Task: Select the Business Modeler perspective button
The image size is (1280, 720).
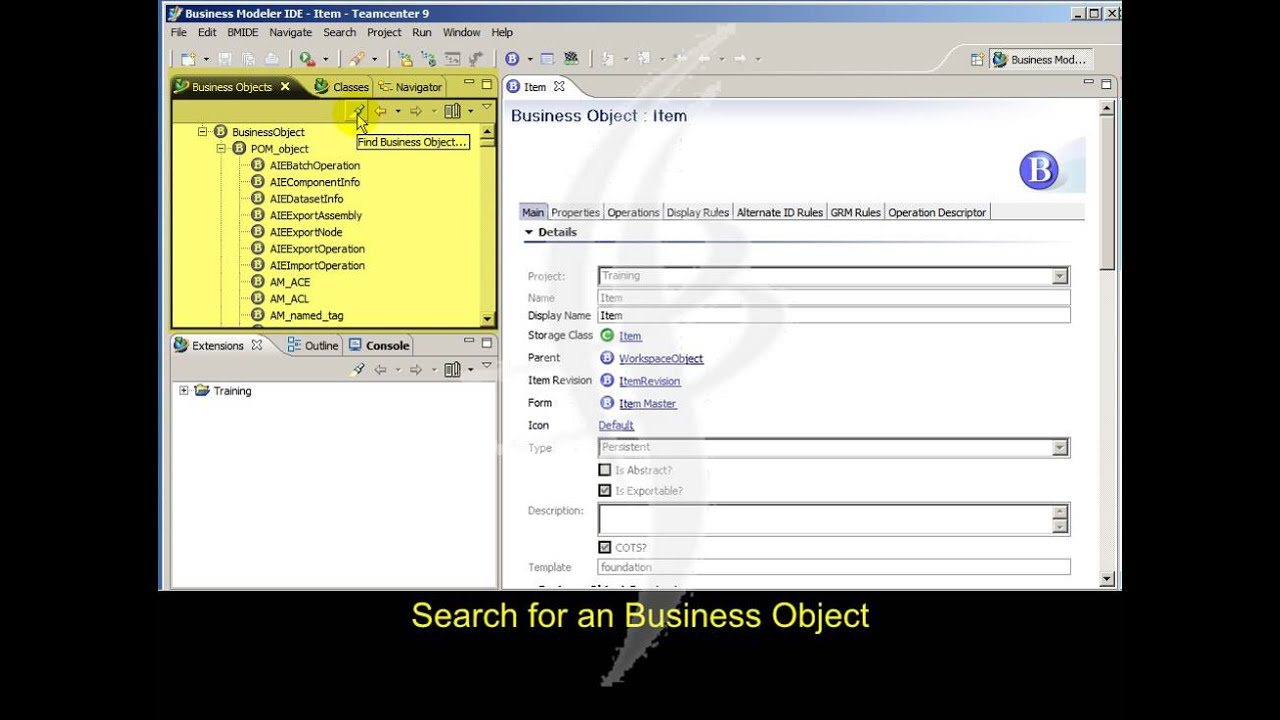Action: [1040, 59]
